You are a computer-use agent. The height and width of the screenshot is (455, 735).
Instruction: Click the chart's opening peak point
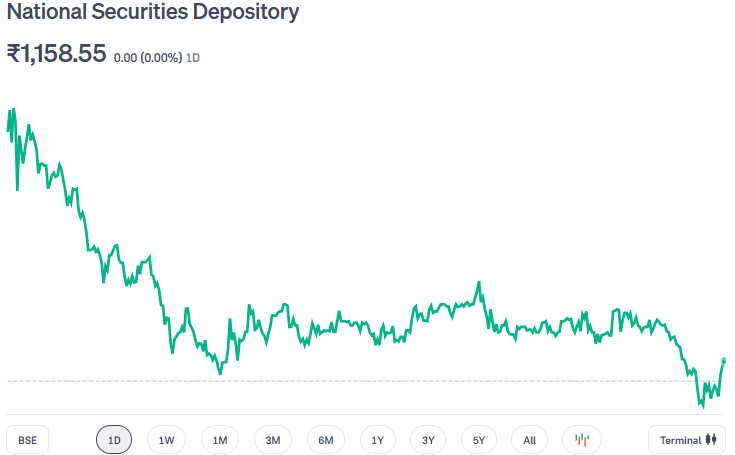pos(12,109)
